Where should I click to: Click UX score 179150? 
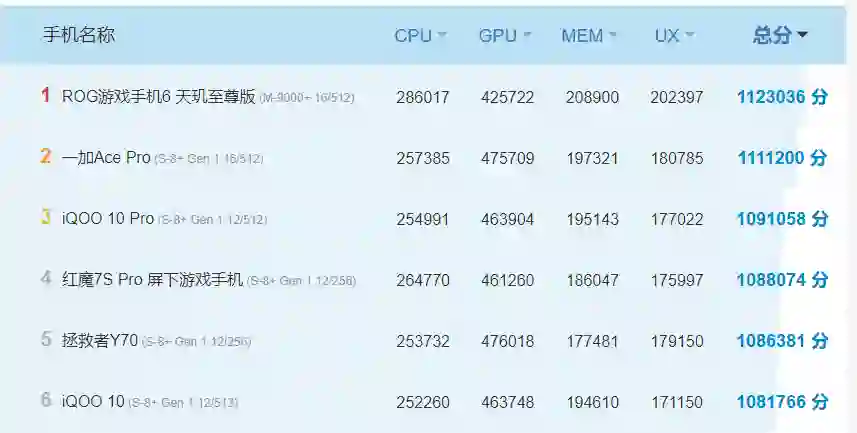tap(677, 341)
